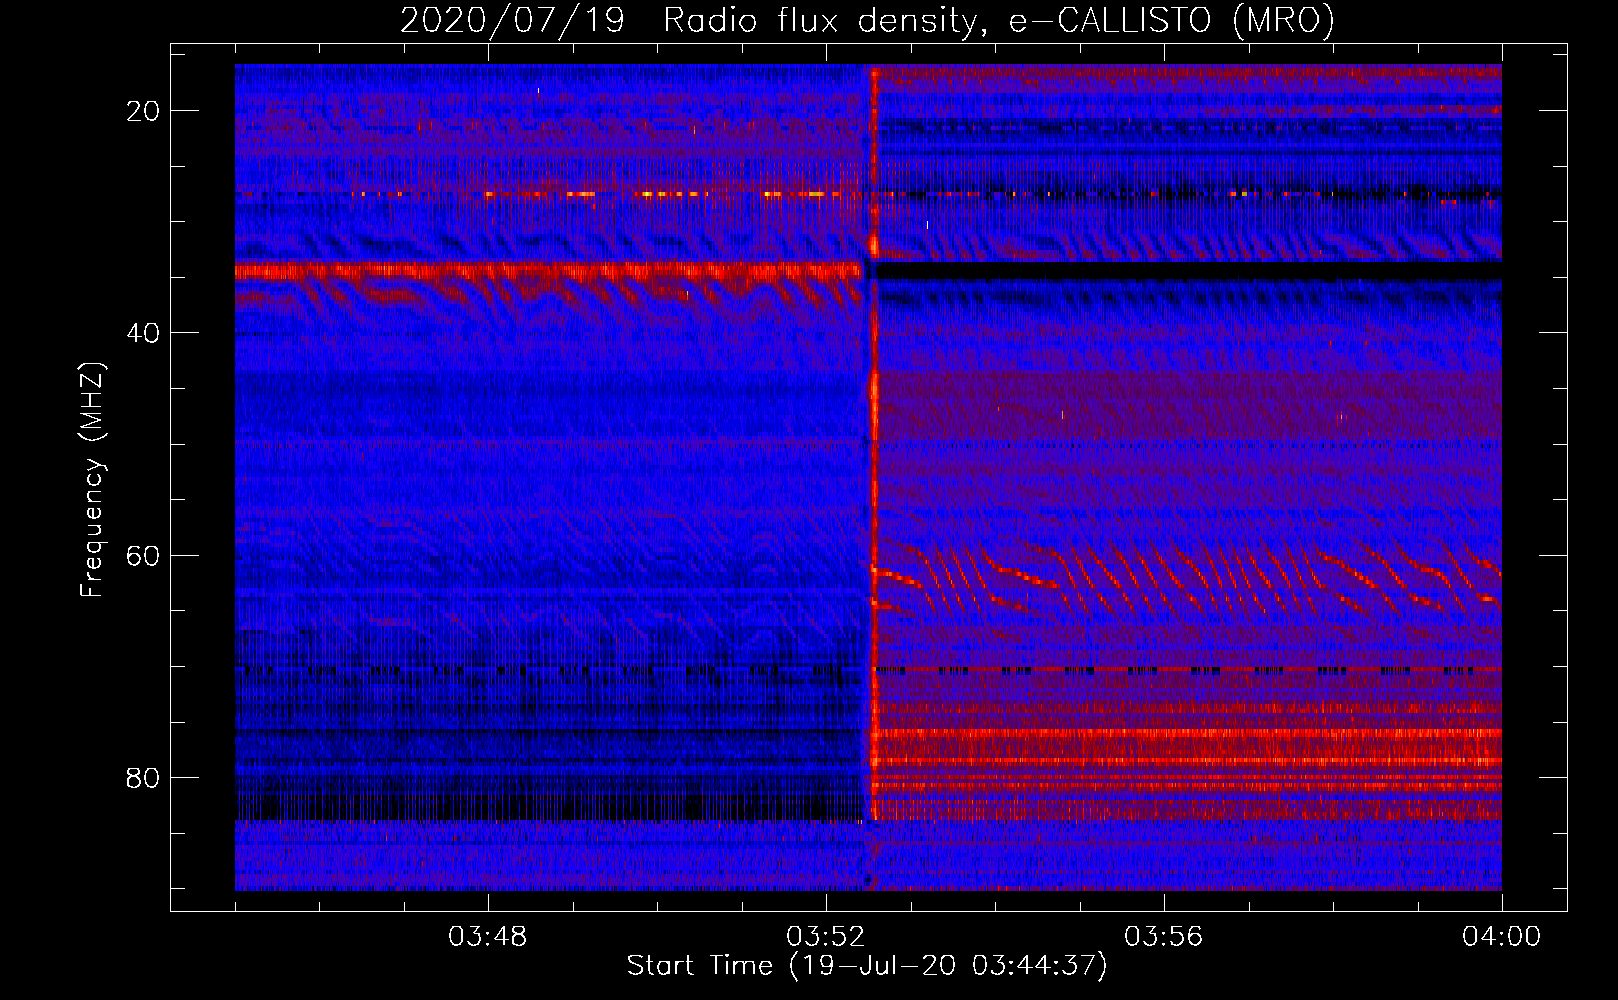Image resolution: width=1618 pixels, height=1000 pixels.
Task: Click the 20 MHz frequency tick label
Action: [x=144, y=111]
